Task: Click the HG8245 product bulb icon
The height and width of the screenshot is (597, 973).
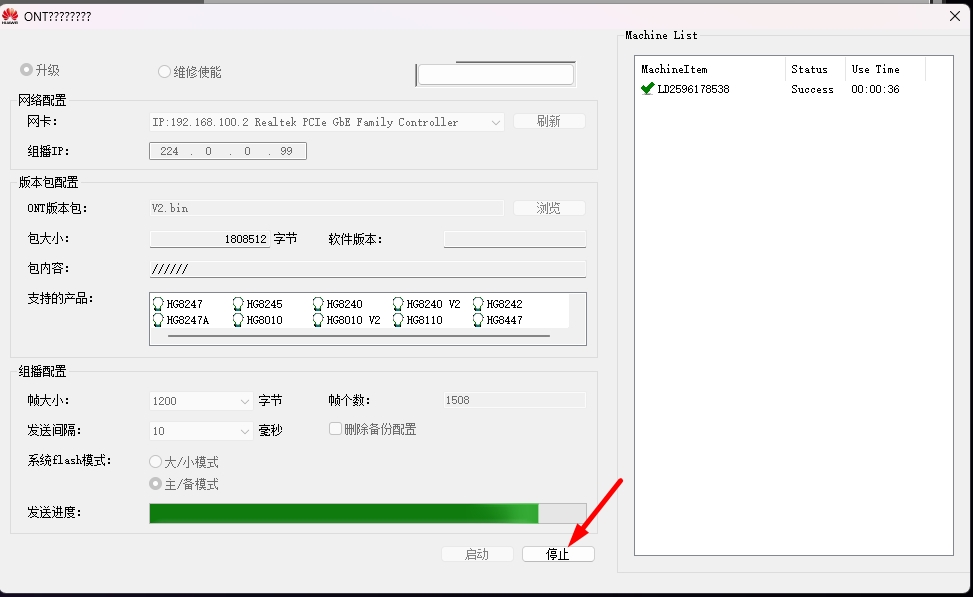Action: (x=238, y=304)
